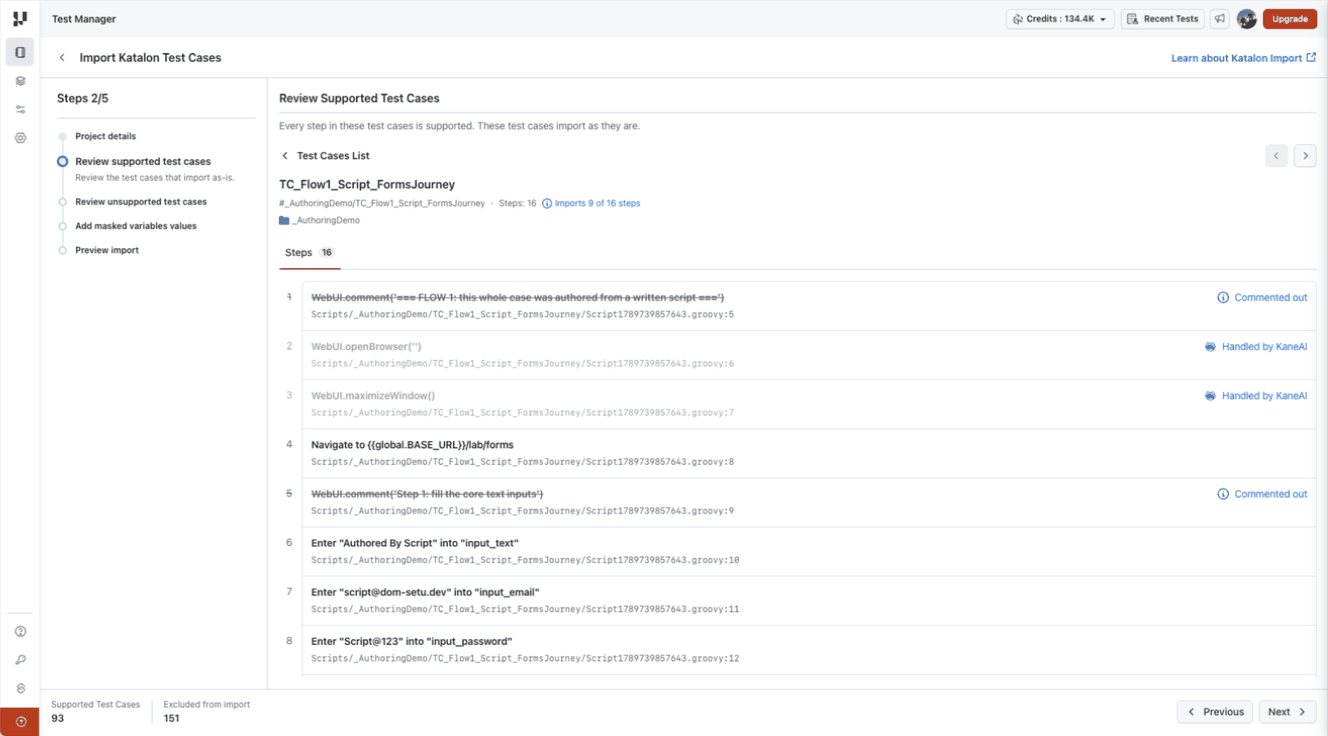
Task: Click the _AuthoringDemo folder name
Action: [x=326, y=220]
